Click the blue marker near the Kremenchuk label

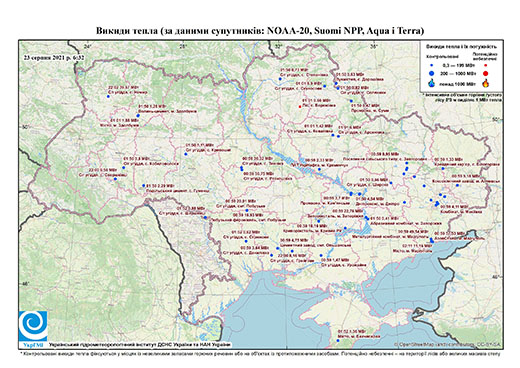pyautogui.click(x=319, y=169)
